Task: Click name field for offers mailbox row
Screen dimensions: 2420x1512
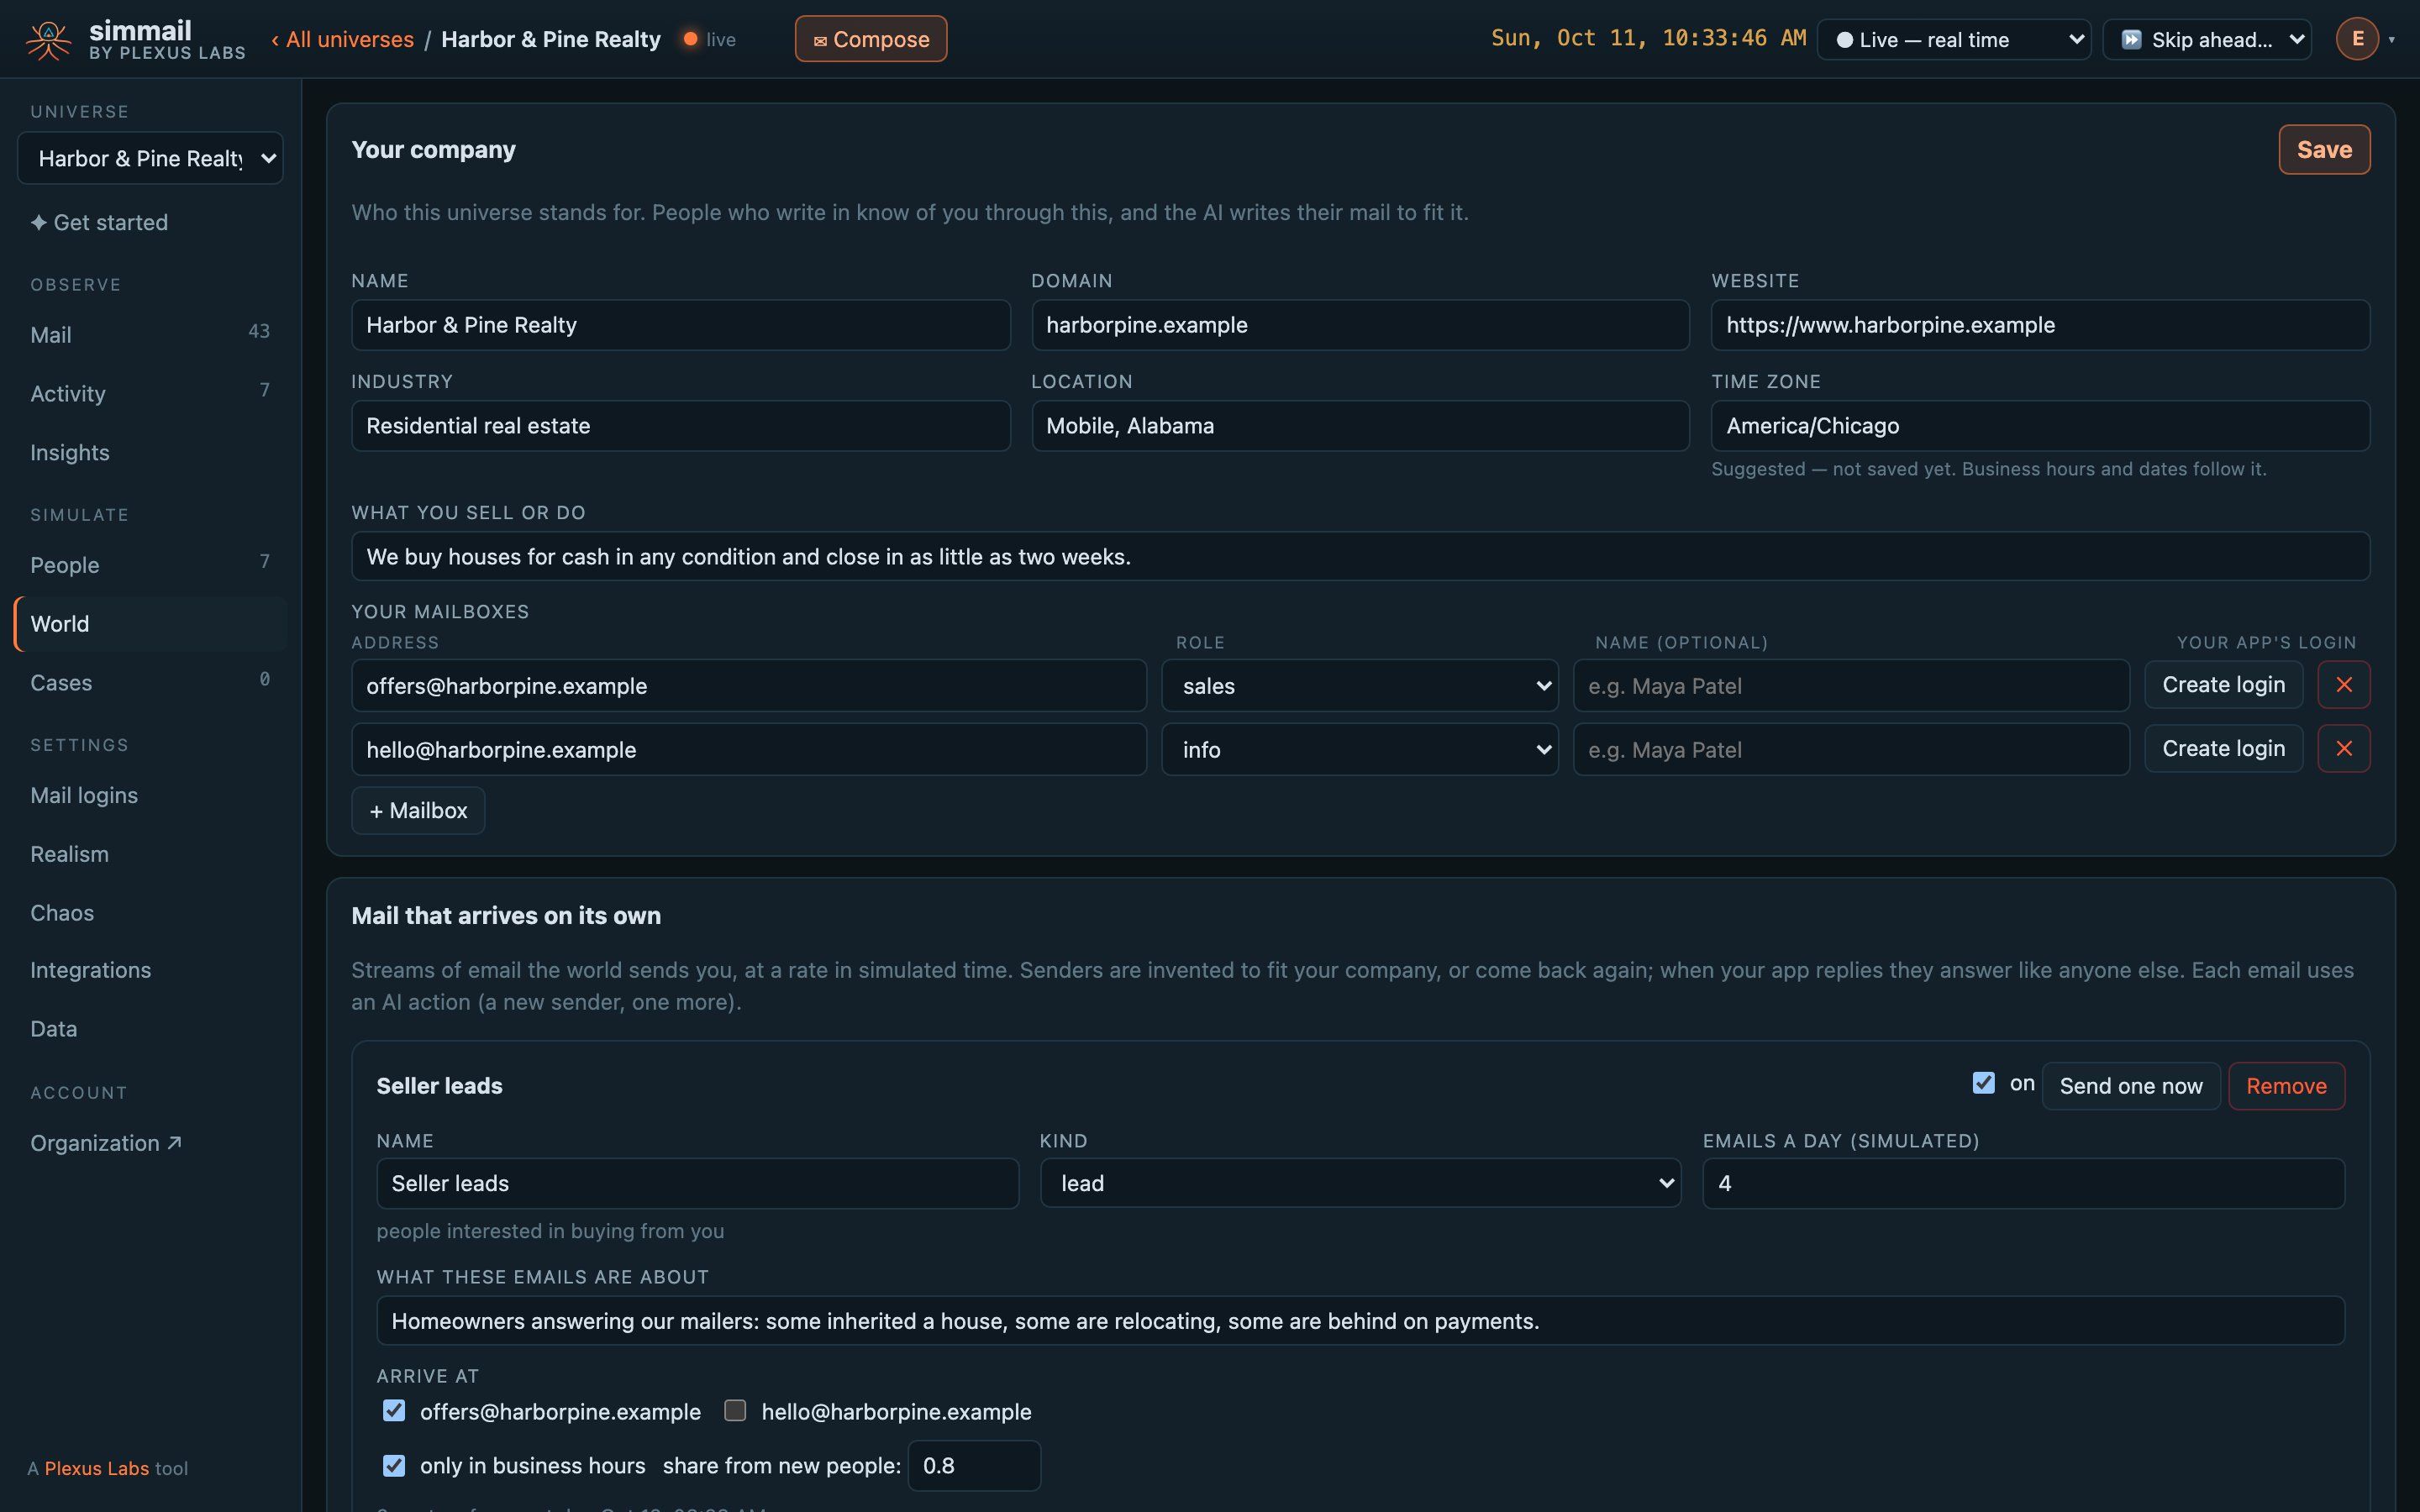Action: coord(1851,686)
